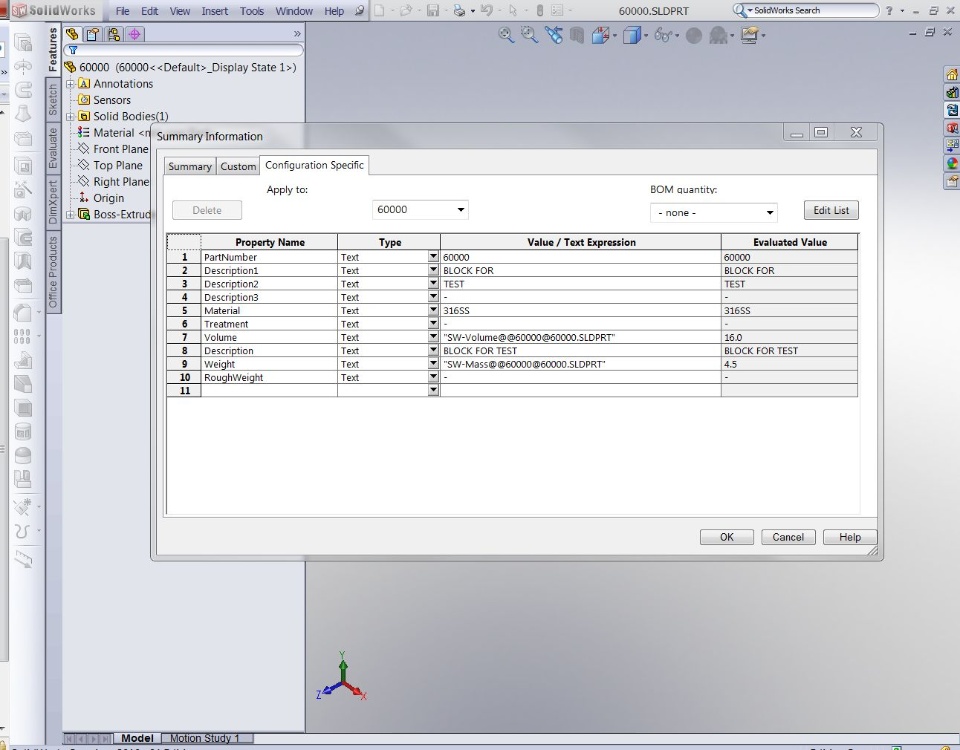This screenshot has width=960, height=750.
Task: Click the Revolved Boss icon in left toolbar
Action: 23,66
